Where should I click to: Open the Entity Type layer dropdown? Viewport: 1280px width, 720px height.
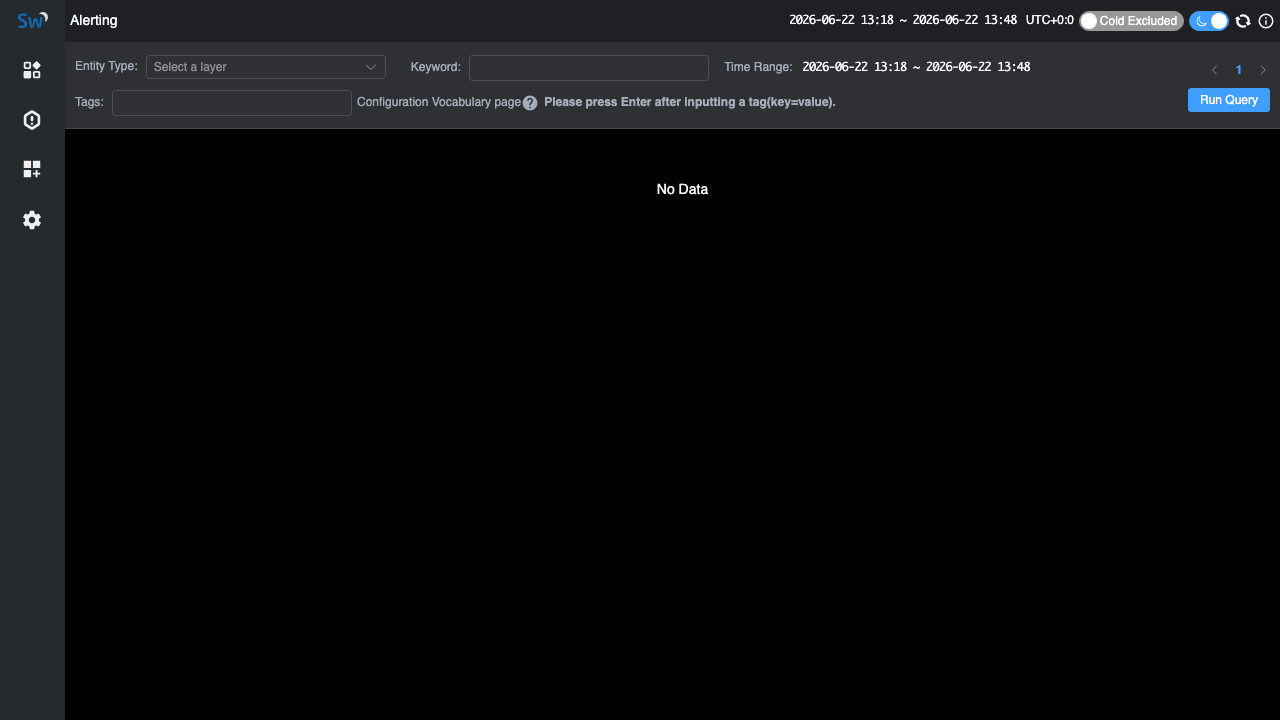266,67
